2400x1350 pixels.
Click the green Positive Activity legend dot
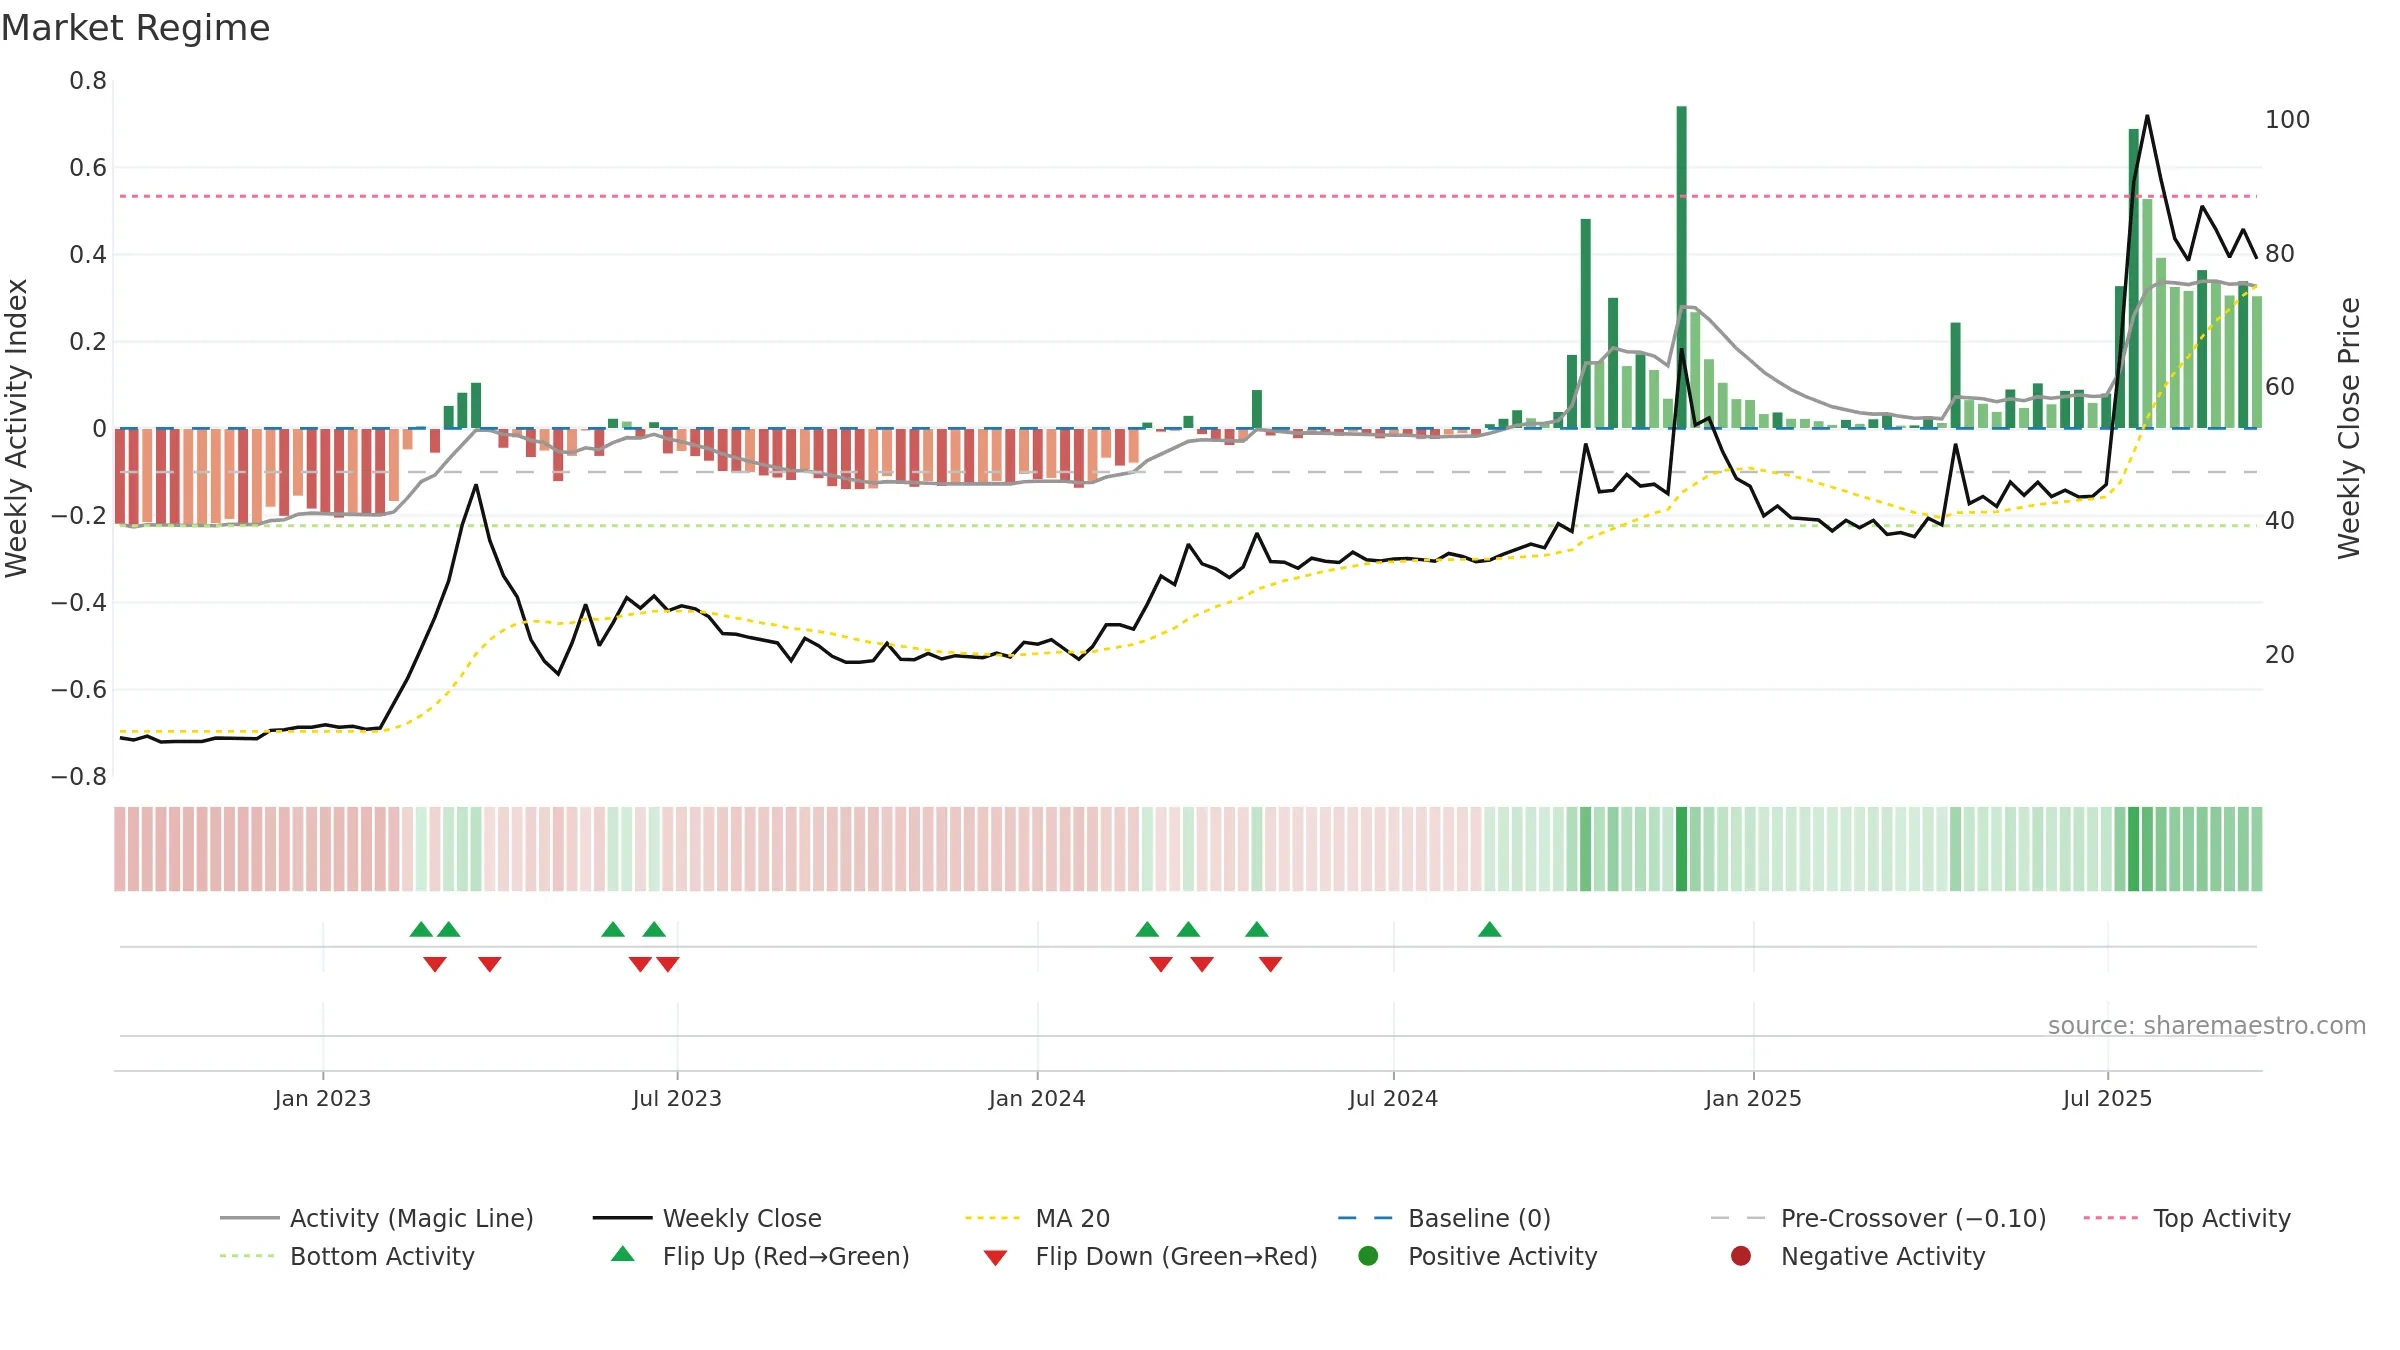[x=1368, y=1256]
